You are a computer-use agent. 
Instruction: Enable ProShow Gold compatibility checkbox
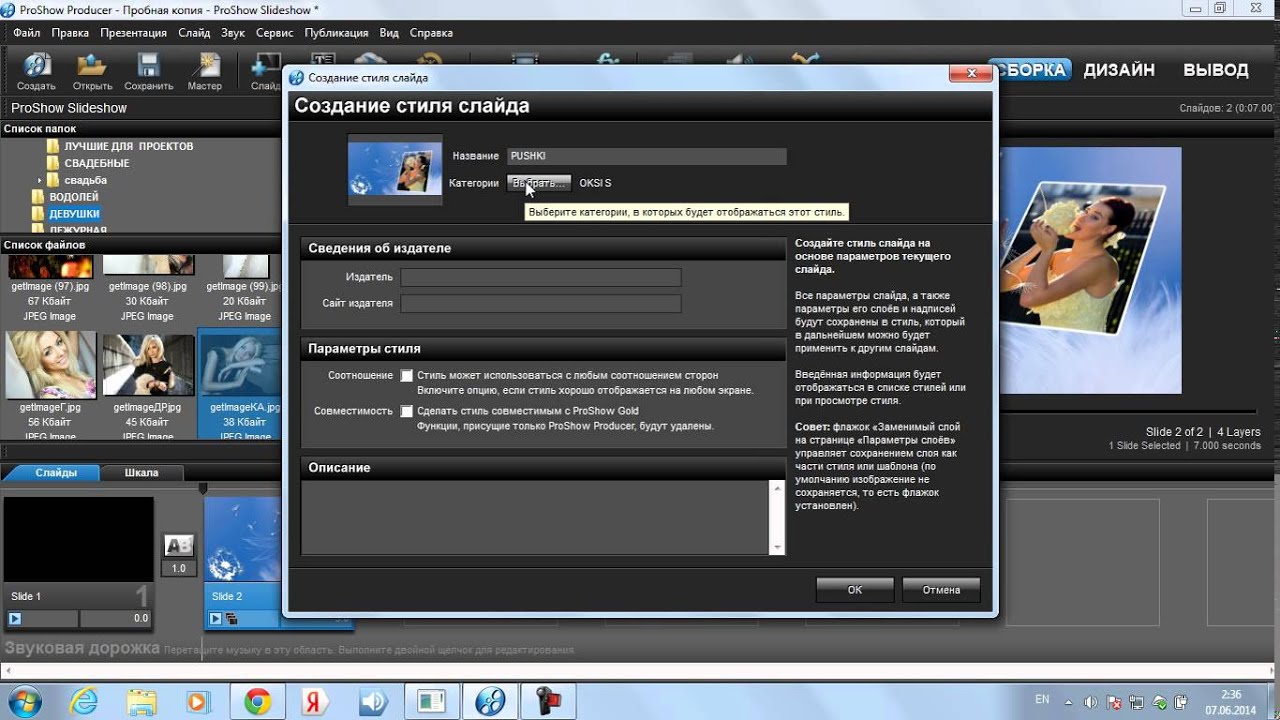[x=406, y=411]
